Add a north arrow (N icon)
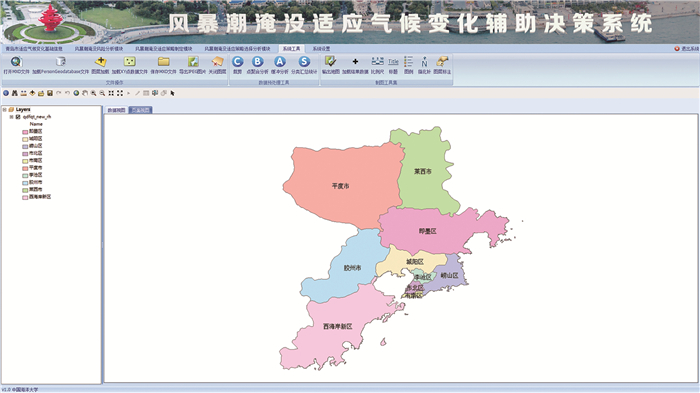The image size is (700, 393). pos(424,62)
